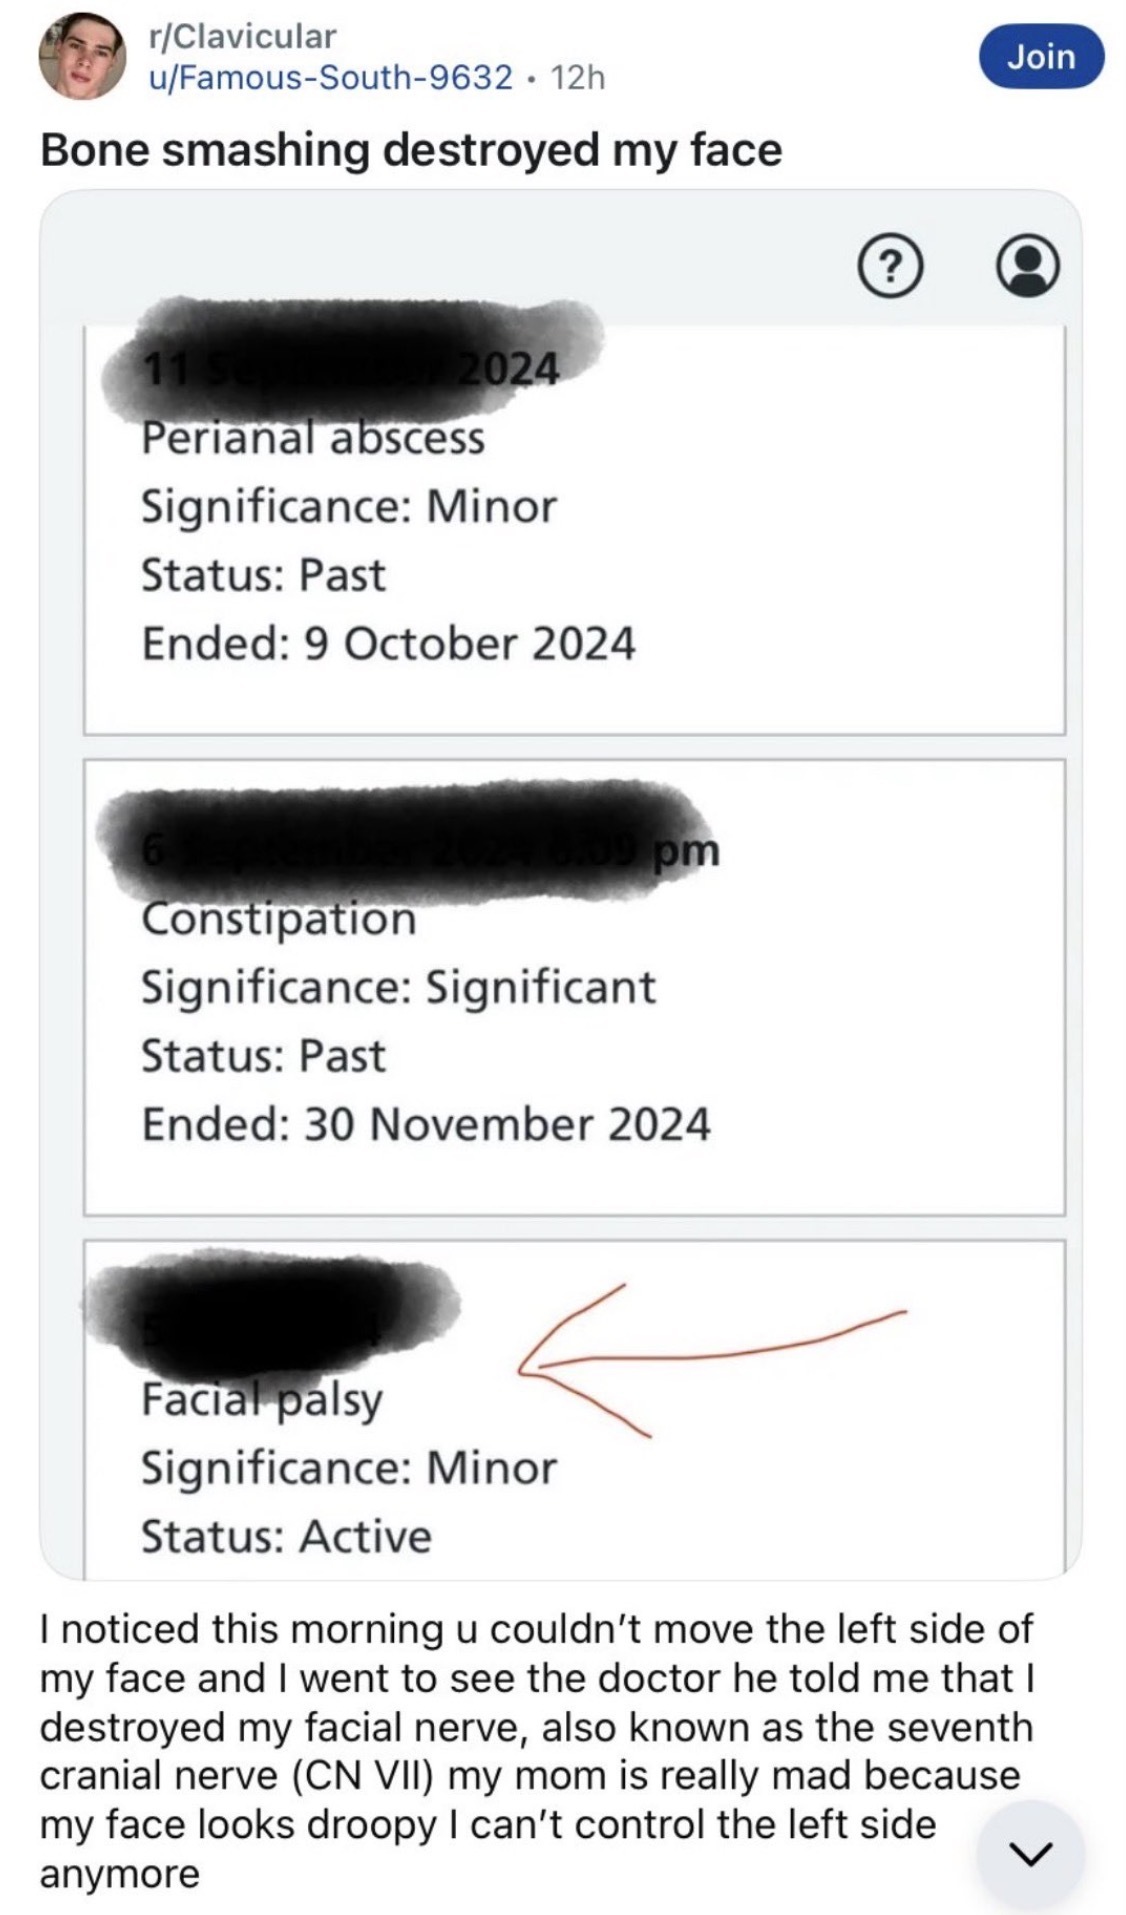Screen dimensions: 1126x1915
Task: Open the r/Clavicular subreddit link
Action: (241, 36)
